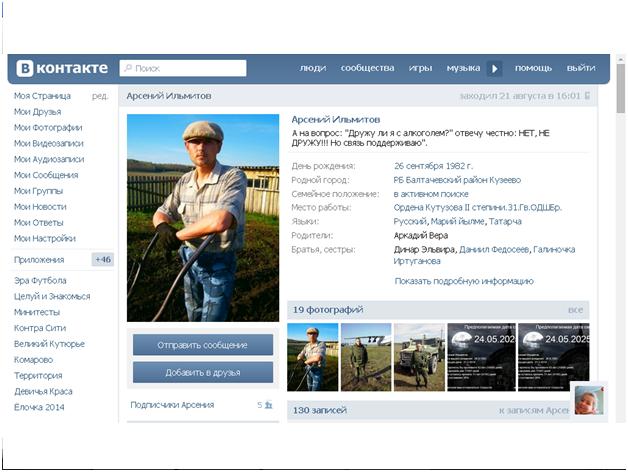Open the 19 фотографий header
628x472 pixels.
pos(328,310)
